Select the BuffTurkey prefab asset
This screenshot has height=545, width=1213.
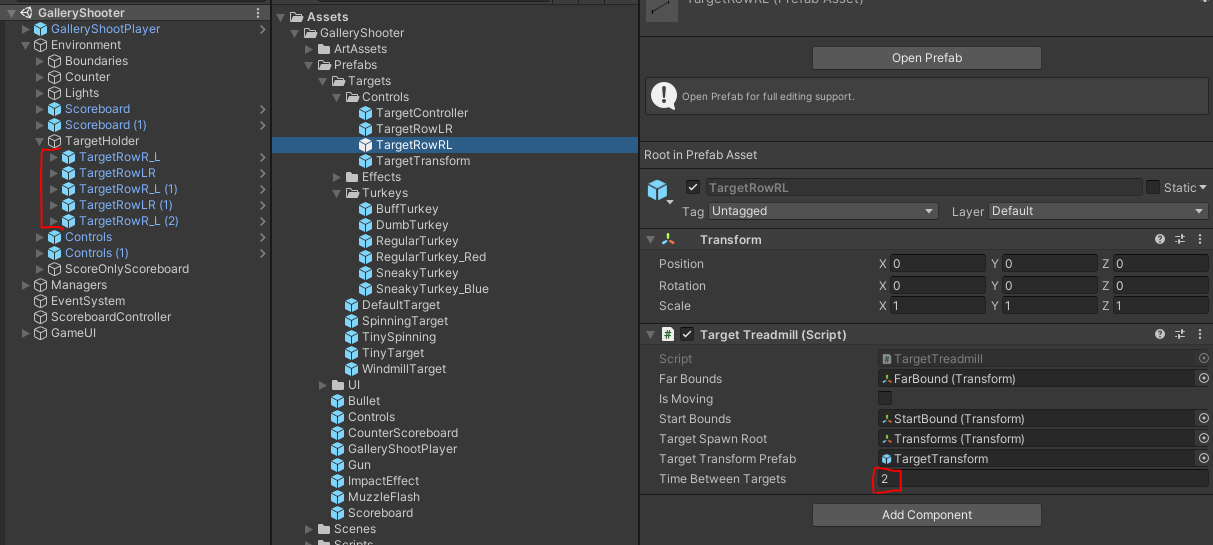coord(406,209)
